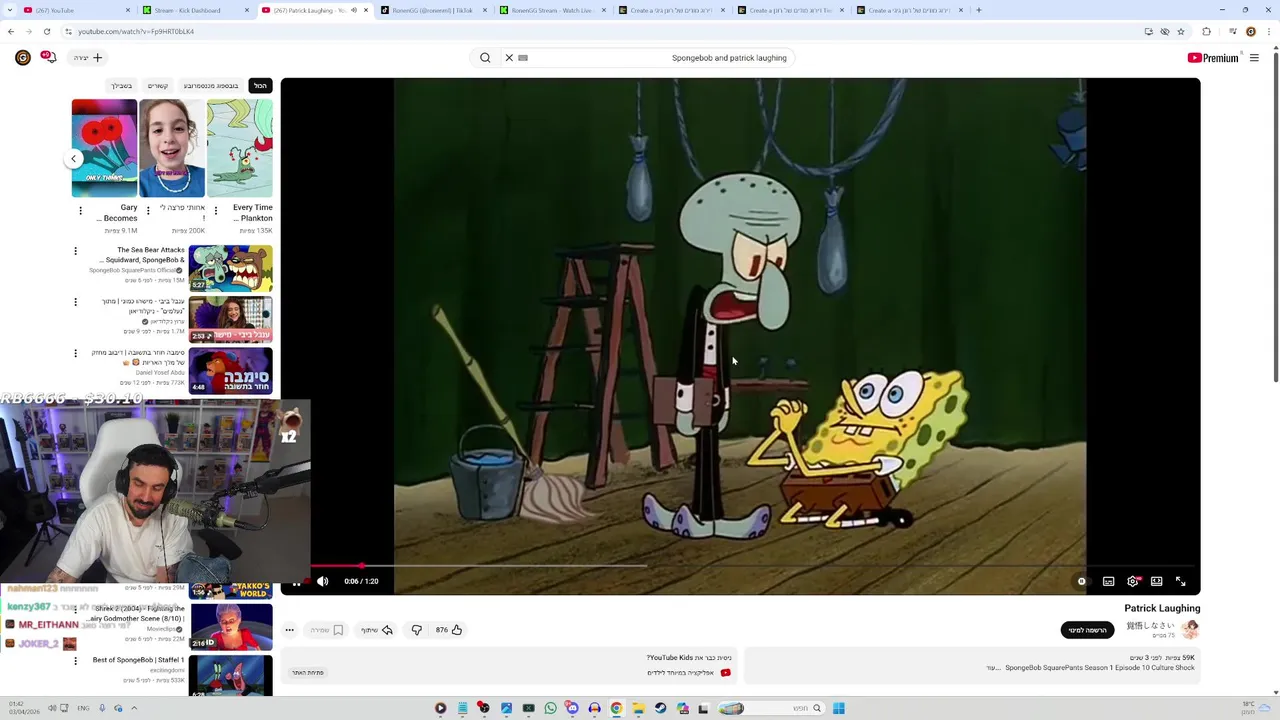Select the leftmost filter chip
Image resolution: width=1280 pixels, height=720 pixels.
coord(122,86)
